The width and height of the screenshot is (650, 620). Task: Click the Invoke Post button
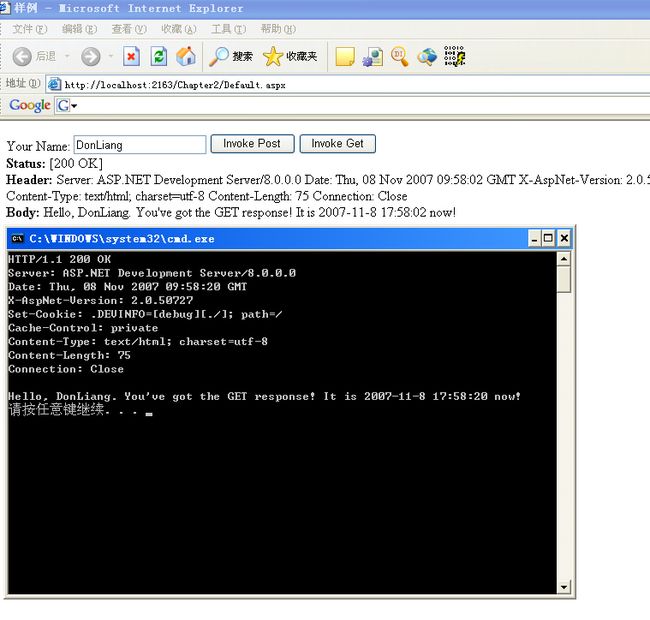(252, 143)
